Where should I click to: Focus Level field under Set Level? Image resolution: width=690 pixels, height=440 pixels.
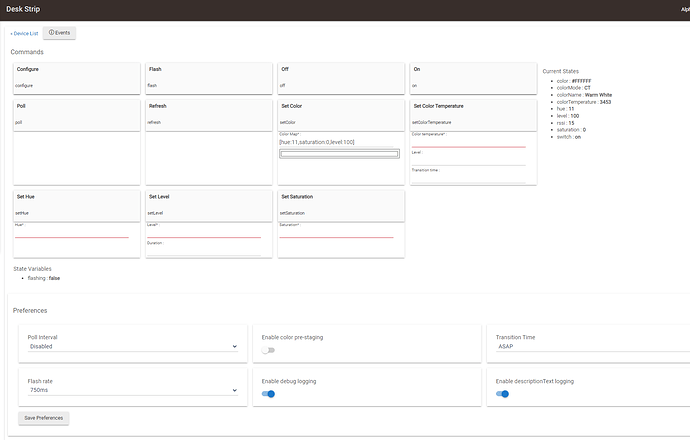point(204,233)
